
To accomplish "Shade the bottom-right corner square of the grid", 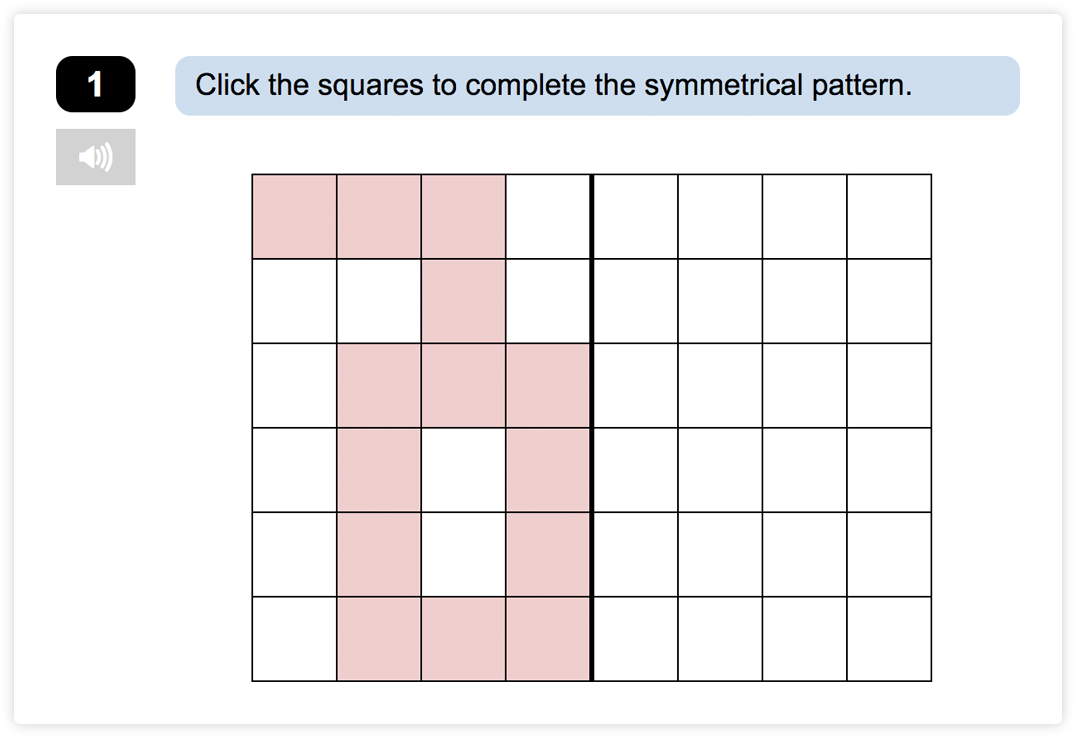I will 889,639.
